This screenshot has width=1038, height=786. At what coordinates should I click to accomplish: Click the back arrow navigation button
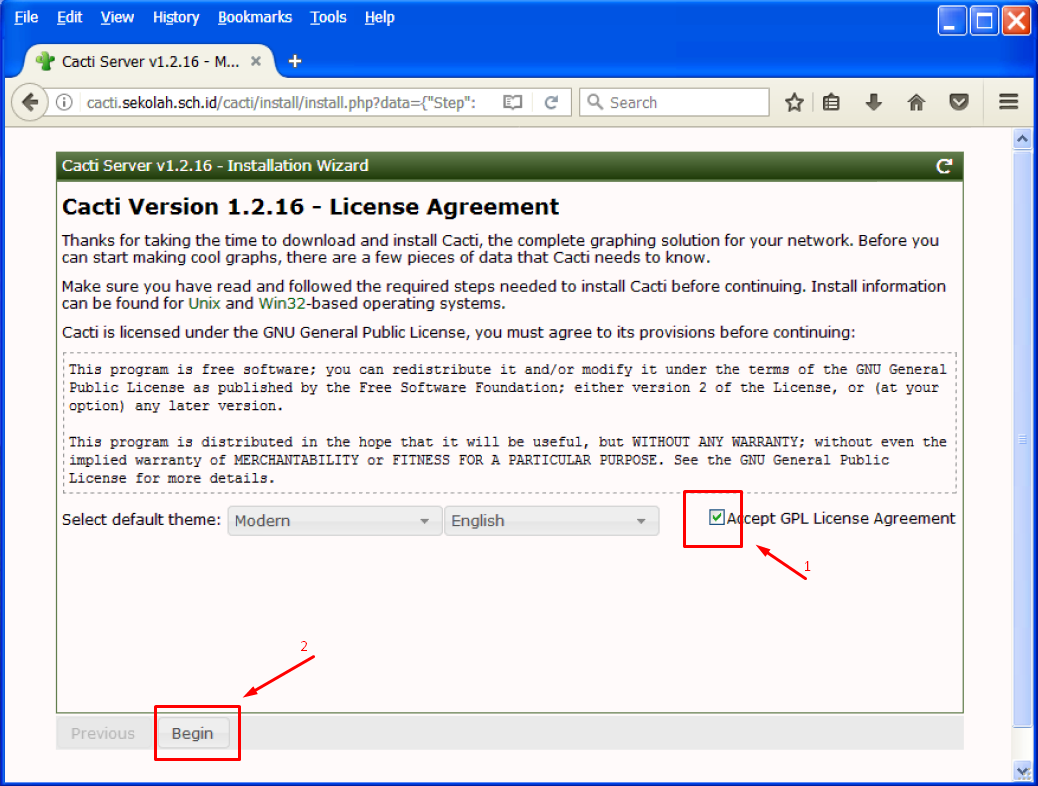30,102
